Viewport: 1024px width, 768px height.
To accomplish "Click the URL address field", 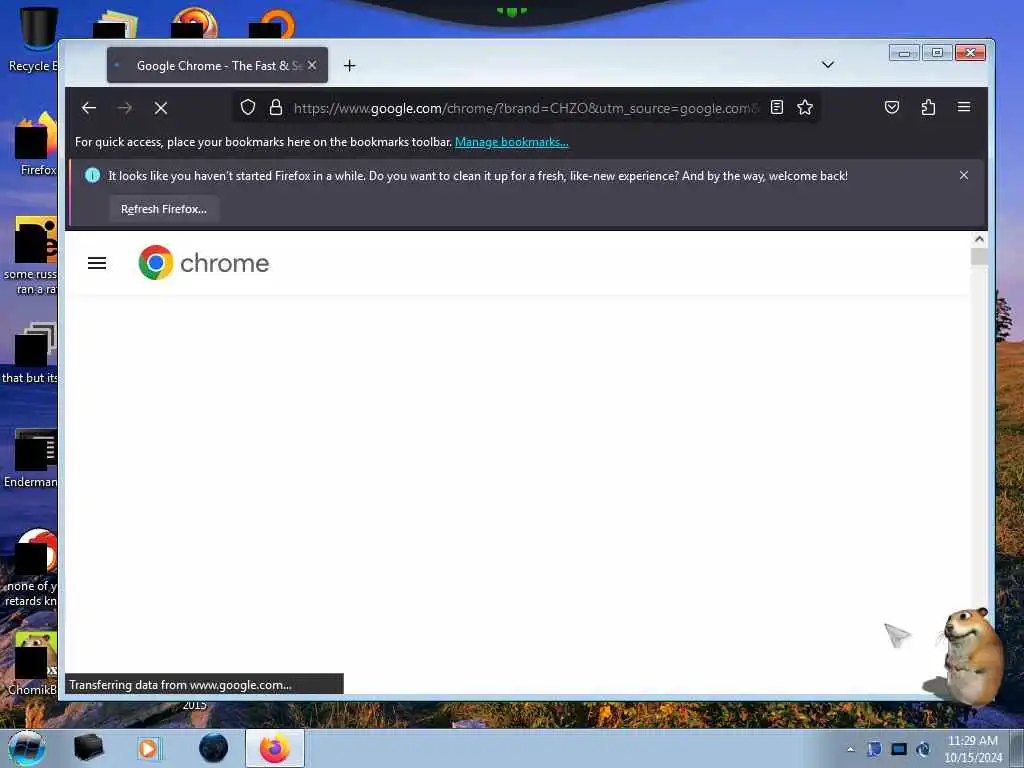I will 526,108.
